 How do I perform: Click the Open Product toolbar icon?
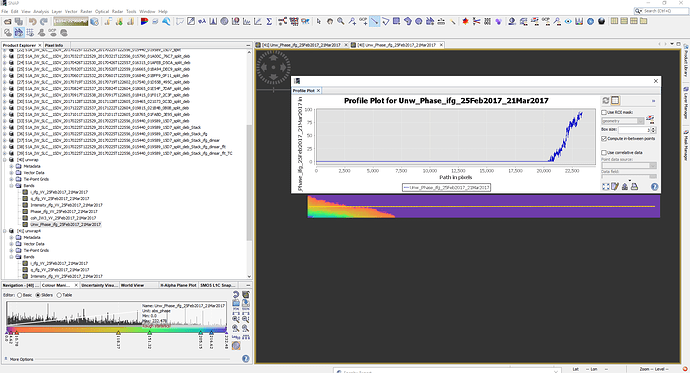[7, 21]
